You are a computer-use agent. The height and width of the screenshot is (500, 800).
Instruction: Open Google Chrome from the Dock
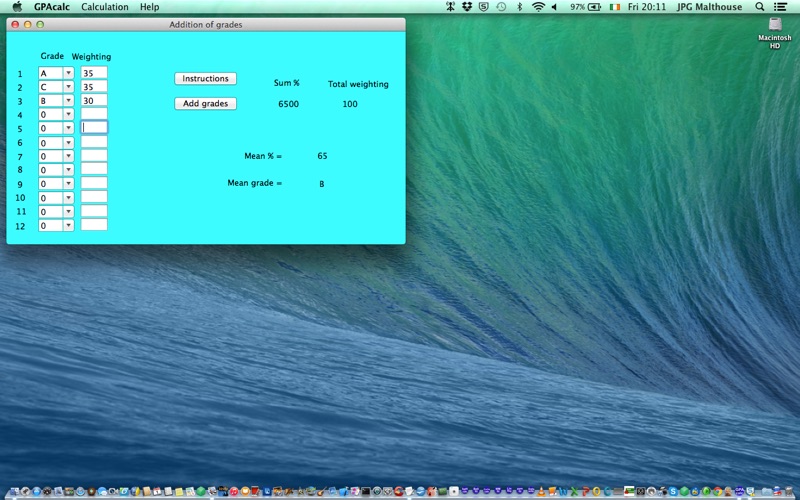[x=717, y=491]
